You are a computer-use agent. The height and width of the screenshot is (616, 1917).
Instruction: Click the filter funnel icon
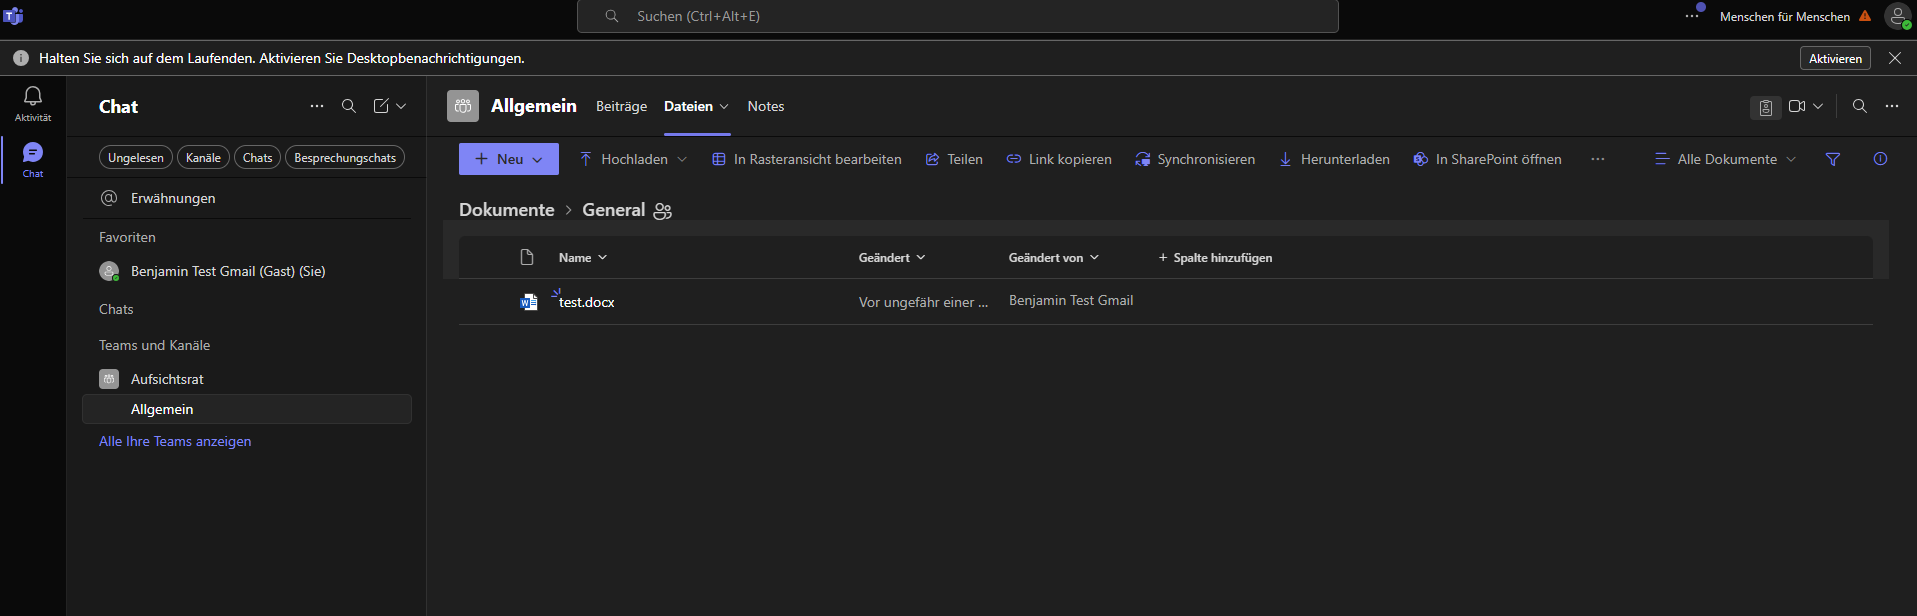(1832, 159)
